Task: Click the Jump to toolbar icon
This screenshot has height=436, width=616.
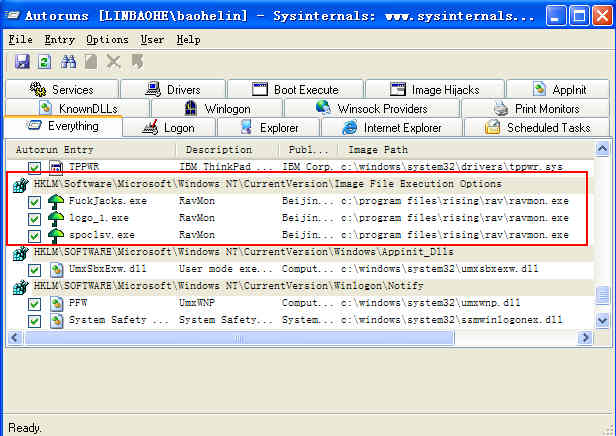Action: coord(138,62)
